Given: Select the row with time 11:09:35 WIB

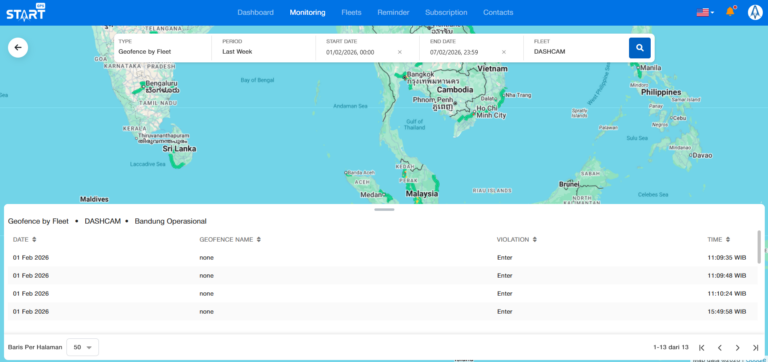Looking at the screenshot, I should [x=384, y=257].
